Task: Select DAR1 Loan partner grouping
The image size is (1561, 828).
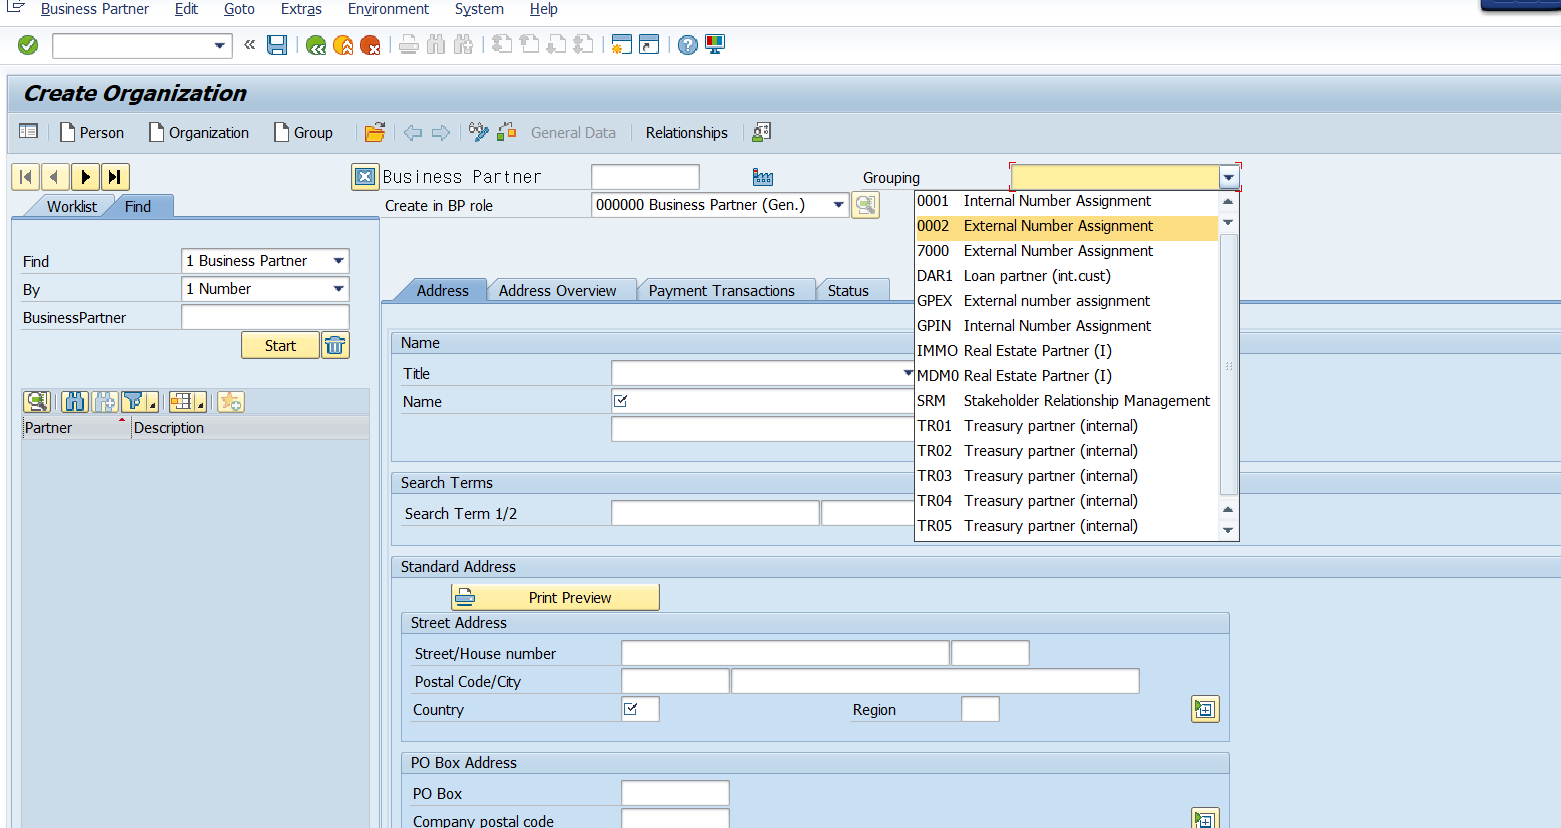Action: pyautogui.click(x=1066, y=276)
